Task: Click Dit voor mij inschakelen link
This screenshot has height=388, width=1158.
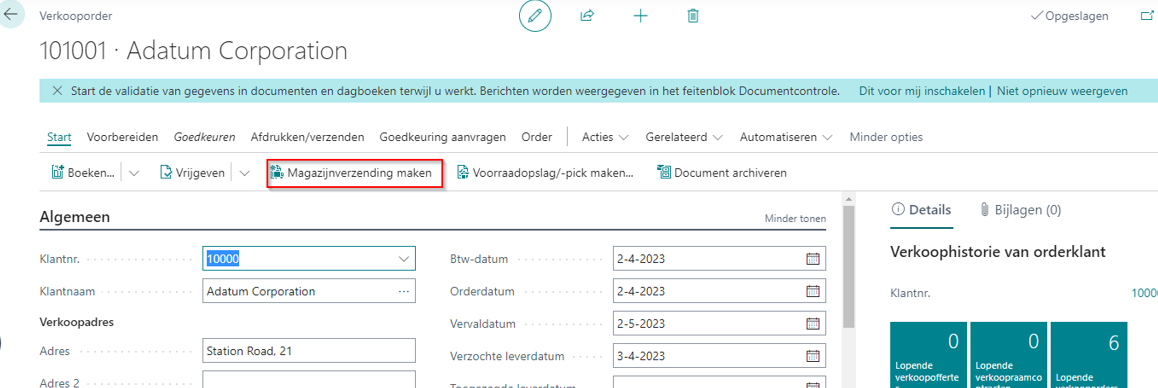Action: click(x=922, y=91)
